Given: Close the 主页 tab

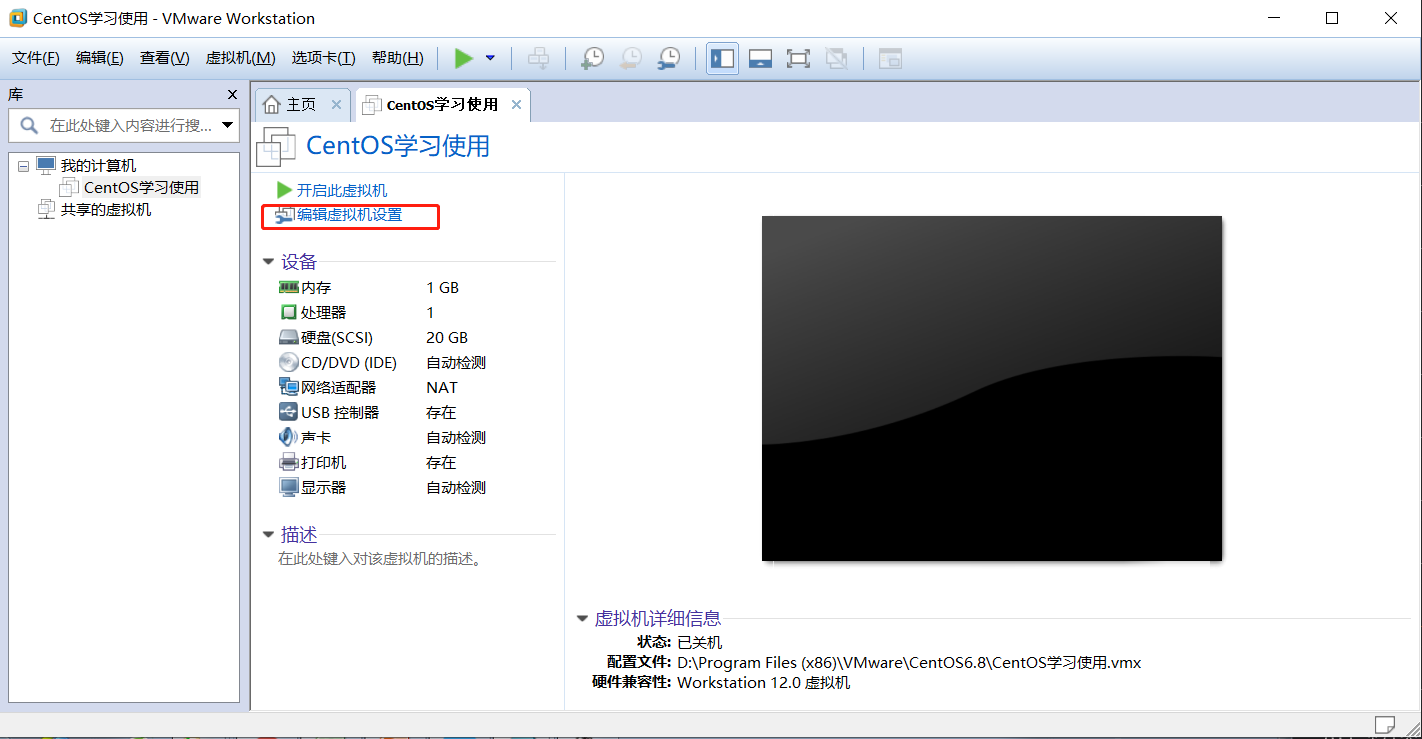Looking at the screenshot, I should (x=336, y=105).
